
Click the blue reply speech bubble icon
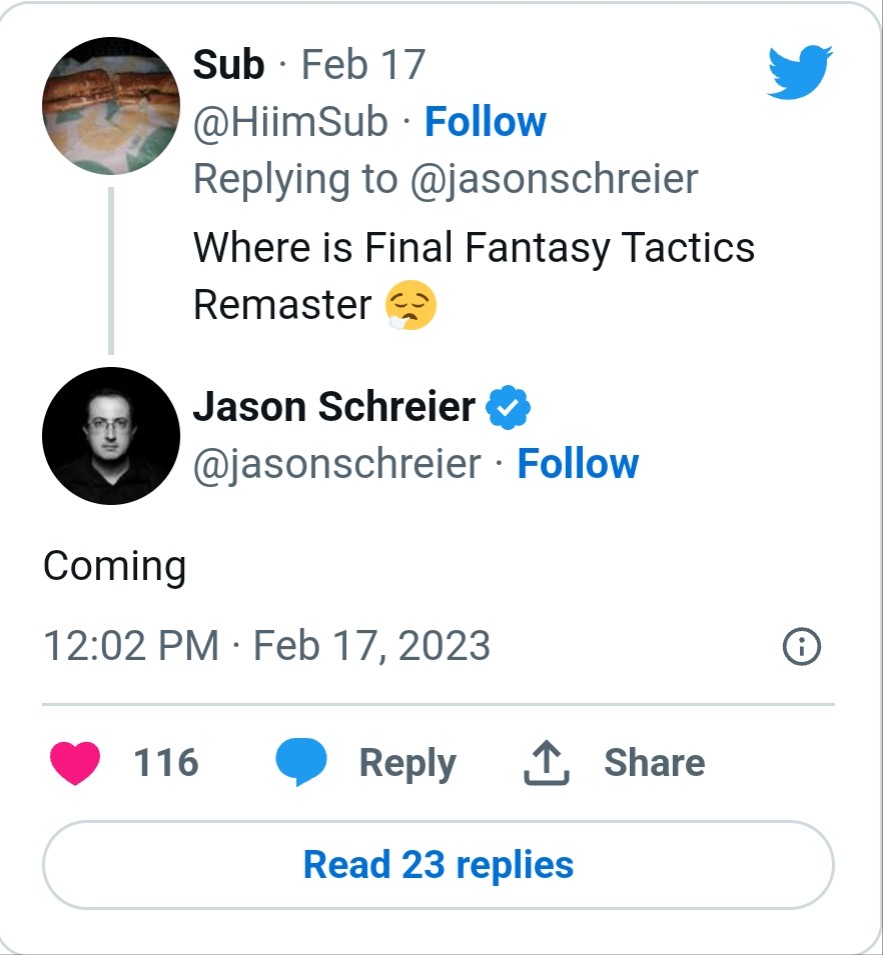pyautogui.click(x=301, y=761)
